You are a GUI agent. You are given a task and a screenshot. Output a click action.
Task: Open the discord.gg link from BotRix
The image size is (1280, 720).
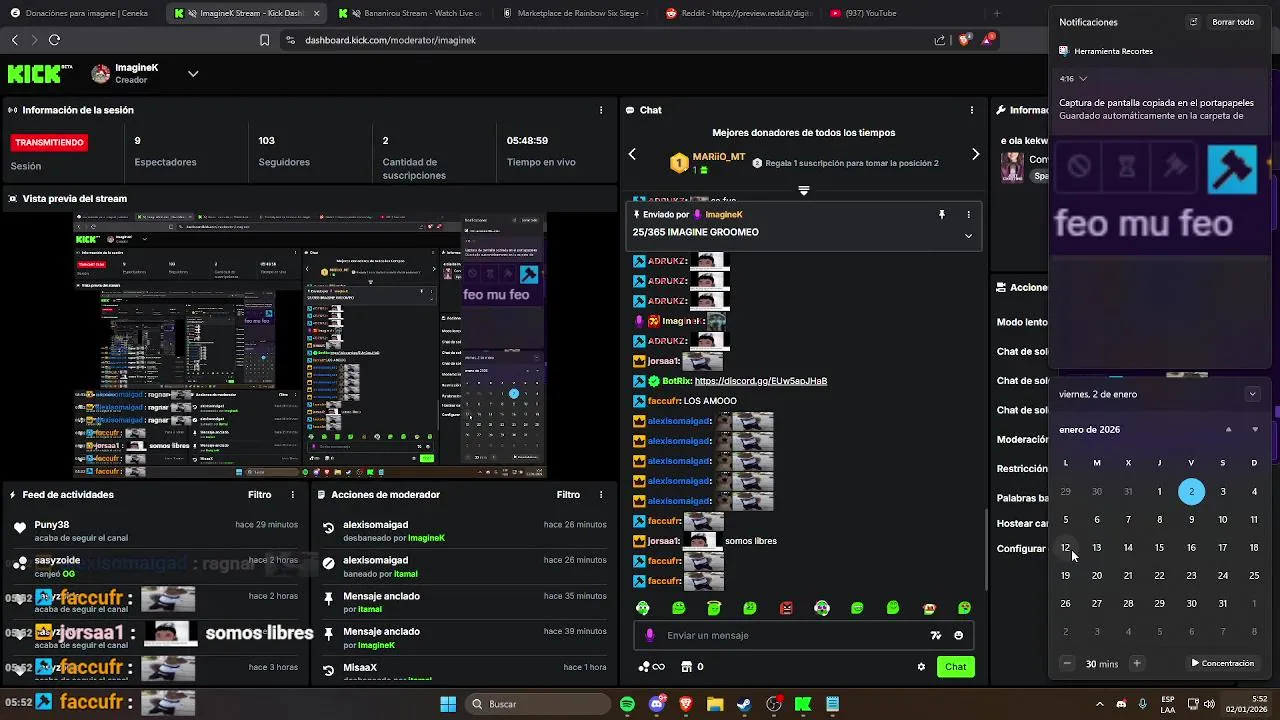pyautogui.click(x=760, y=381)
